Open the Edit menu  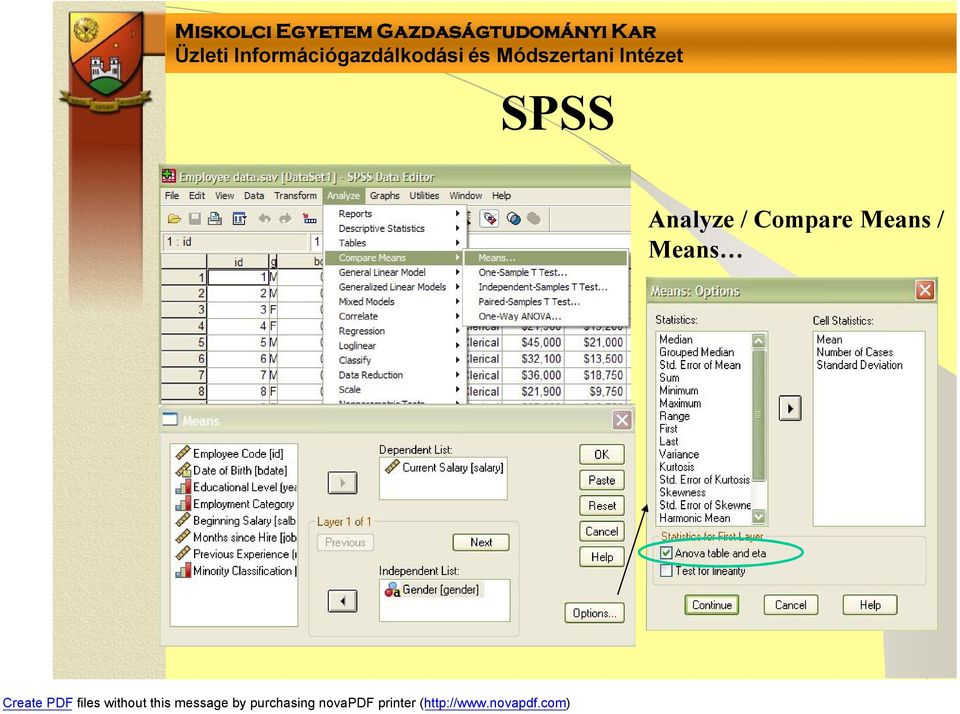click(x=197, y=196)
